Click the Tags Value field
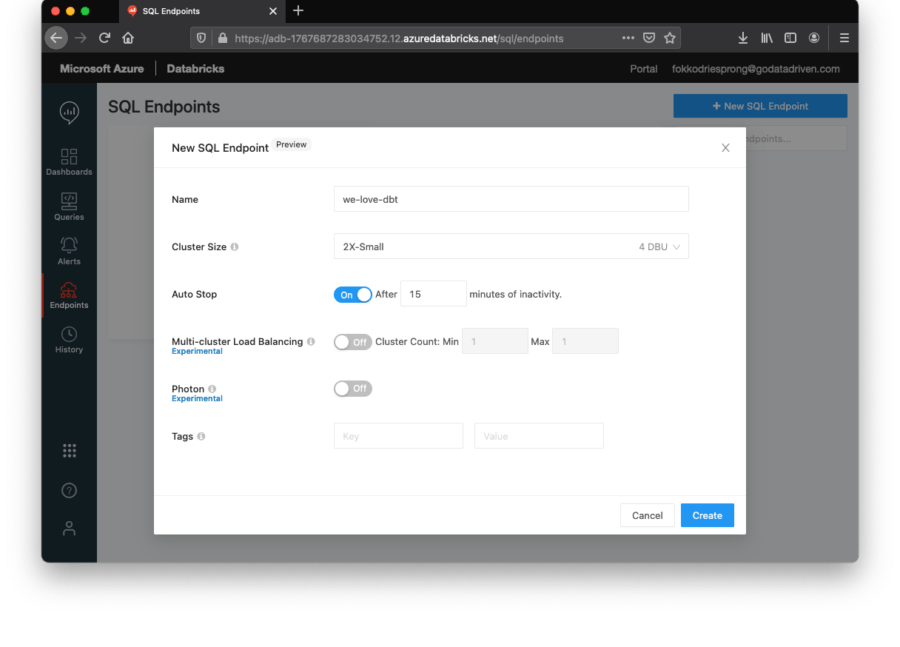This screenshot has width=900, height=647. coord(538,436)
